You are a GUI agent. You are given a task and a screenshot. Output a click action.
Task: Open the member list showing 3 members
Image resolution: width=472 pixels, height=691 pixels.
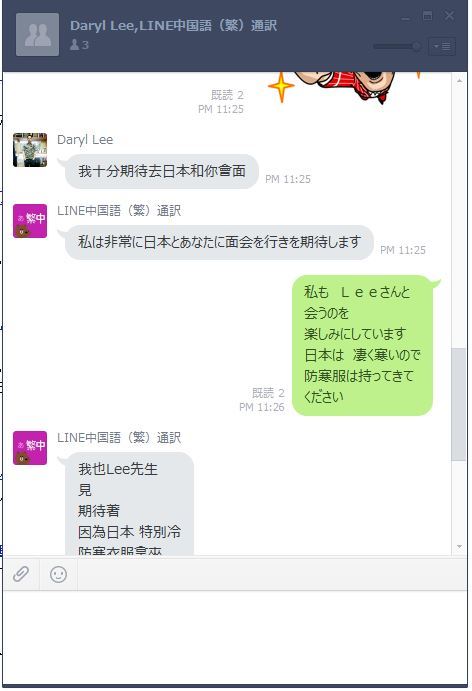[79, 45]
